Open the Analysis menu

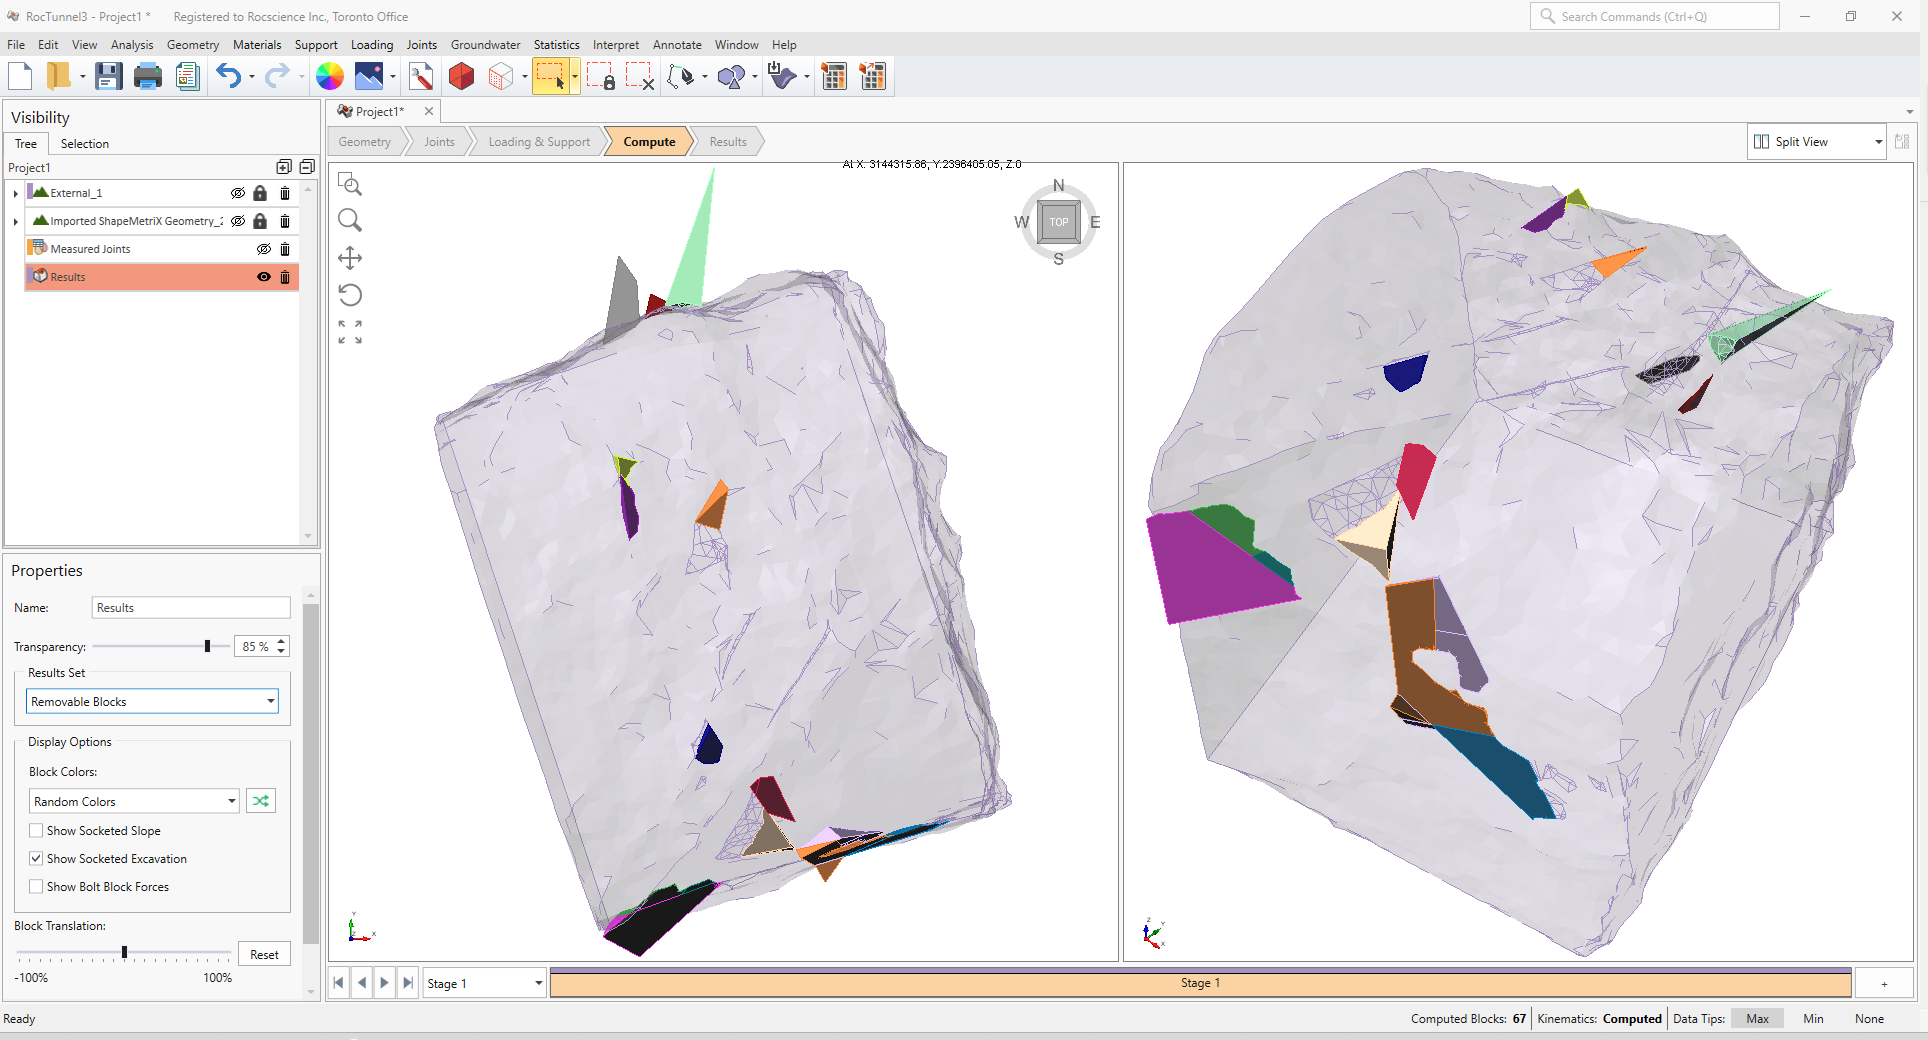pos(132,45)
